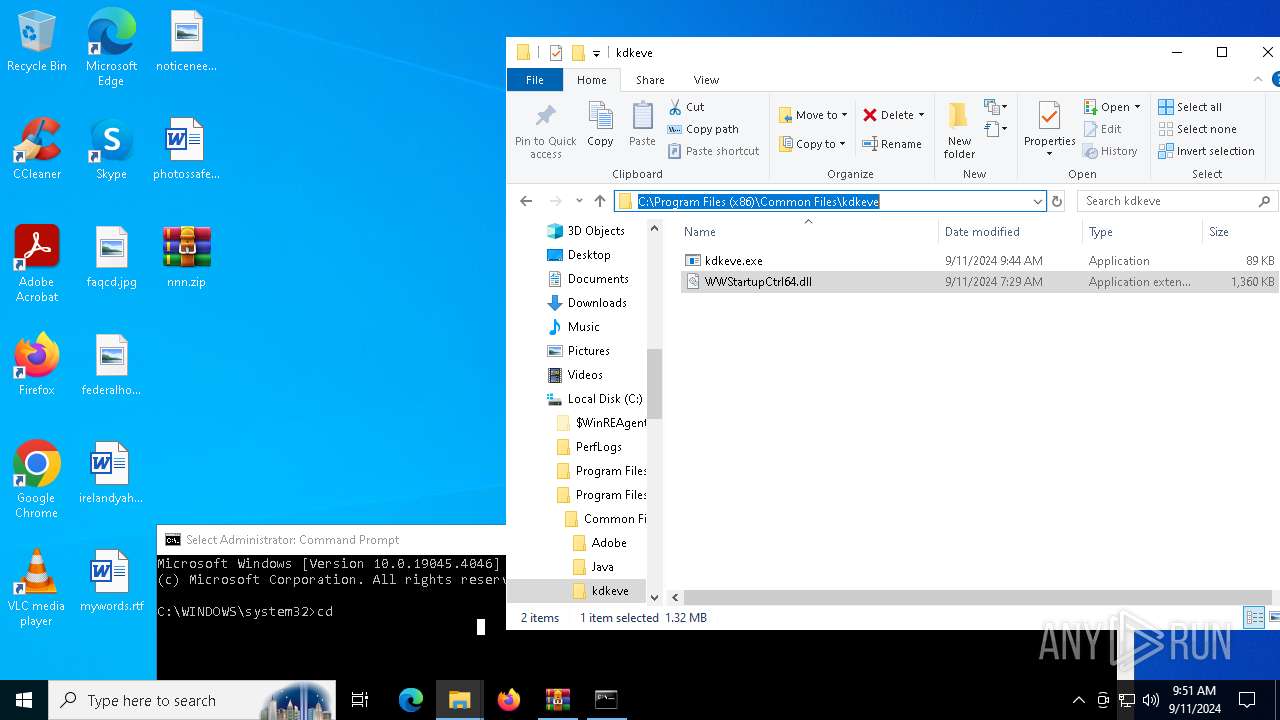
Task: Click the Windows Start button
Action: pos(24,700)
